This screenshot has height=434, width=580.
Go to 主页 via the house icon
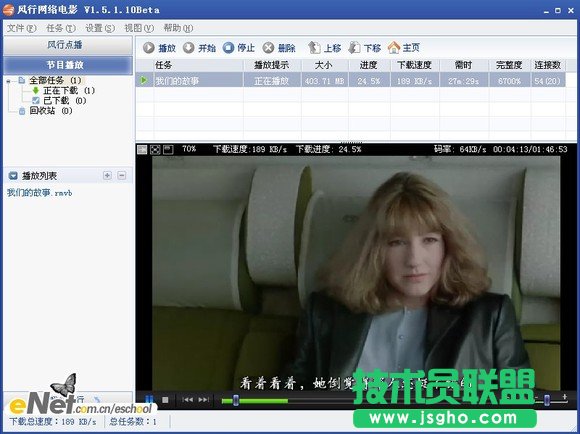(404, 47)
